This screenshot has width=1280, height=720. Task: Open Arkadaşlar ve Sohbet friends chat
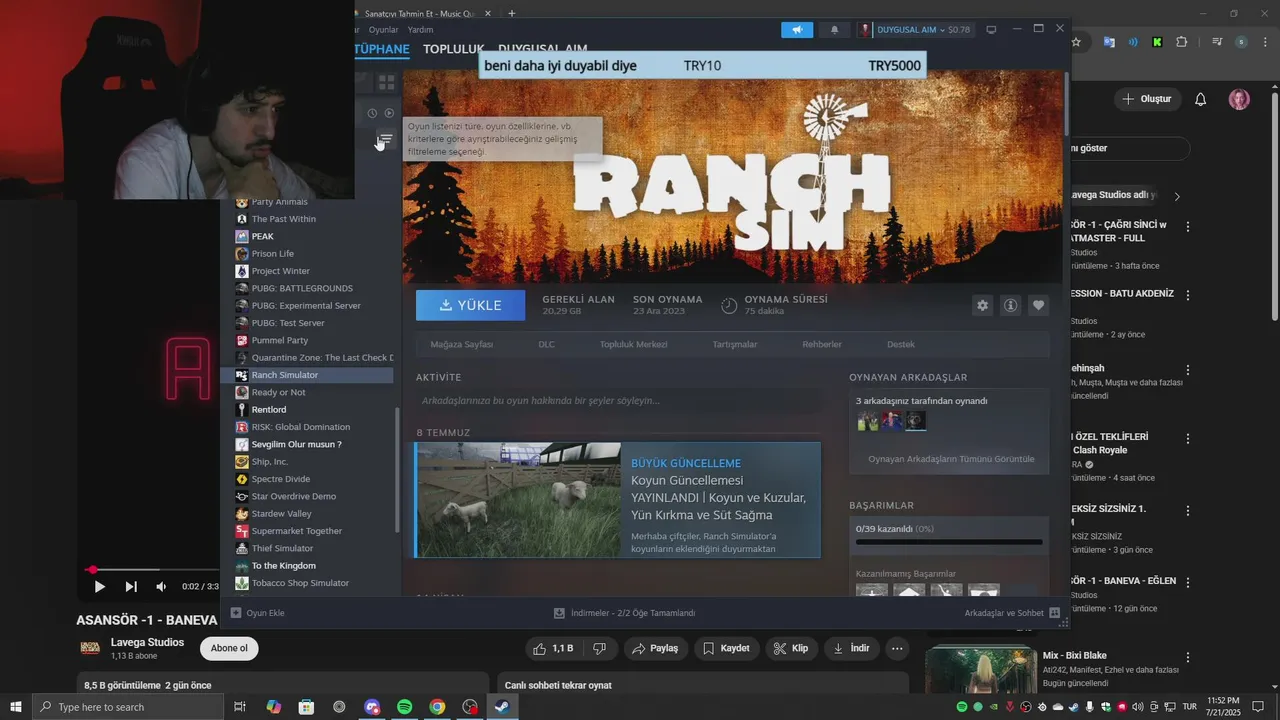point(1012,613)
